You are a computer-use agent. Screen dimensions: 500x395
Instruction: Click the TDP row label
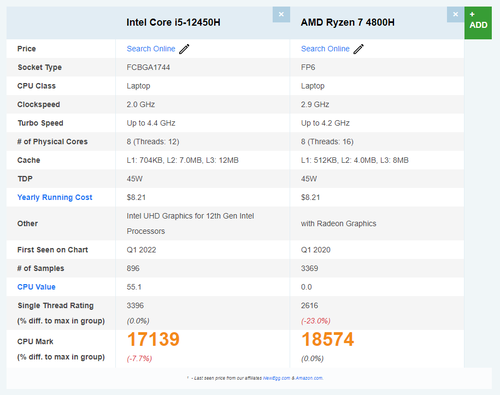click(x=25, y=179)
